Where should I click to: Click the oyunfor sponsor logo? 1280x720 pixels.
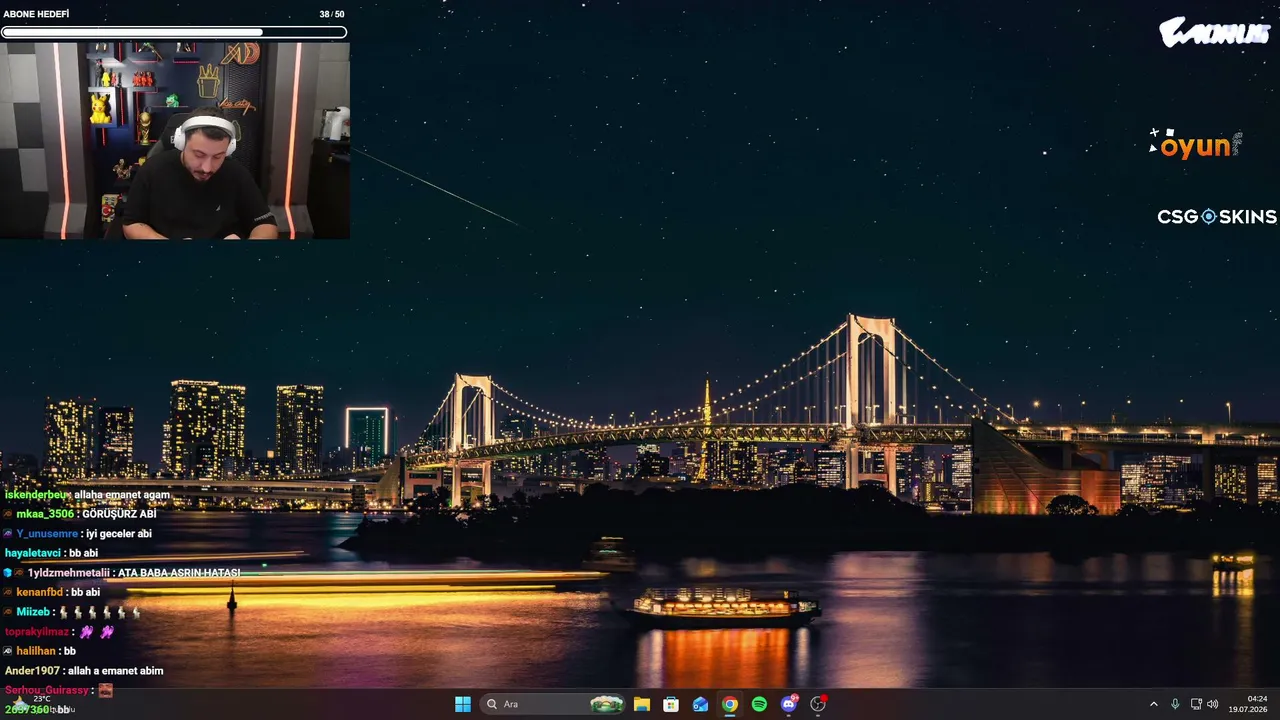coord(1195,145)
